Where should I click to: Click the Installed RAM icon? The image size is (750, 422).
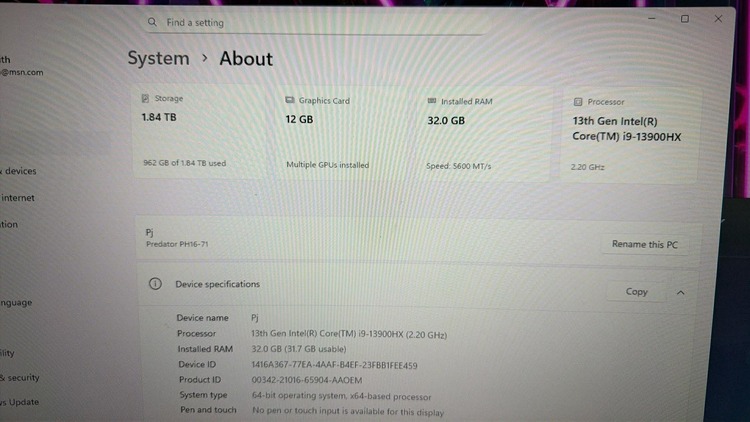tap(432, 102)
